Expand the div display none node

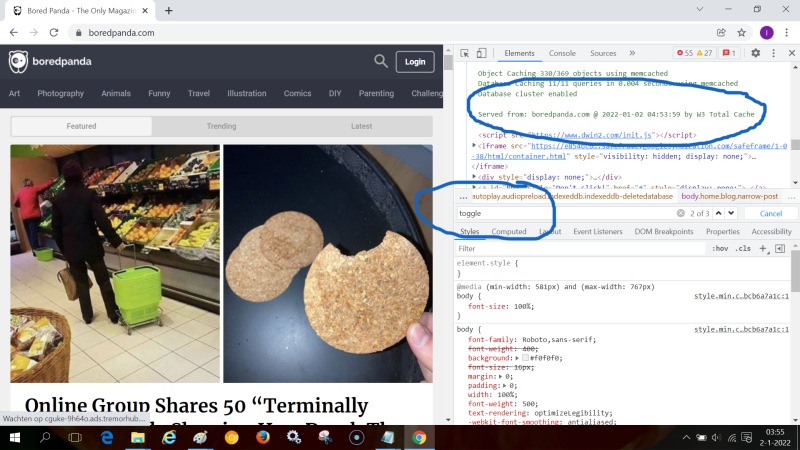[x=474, y=177]
